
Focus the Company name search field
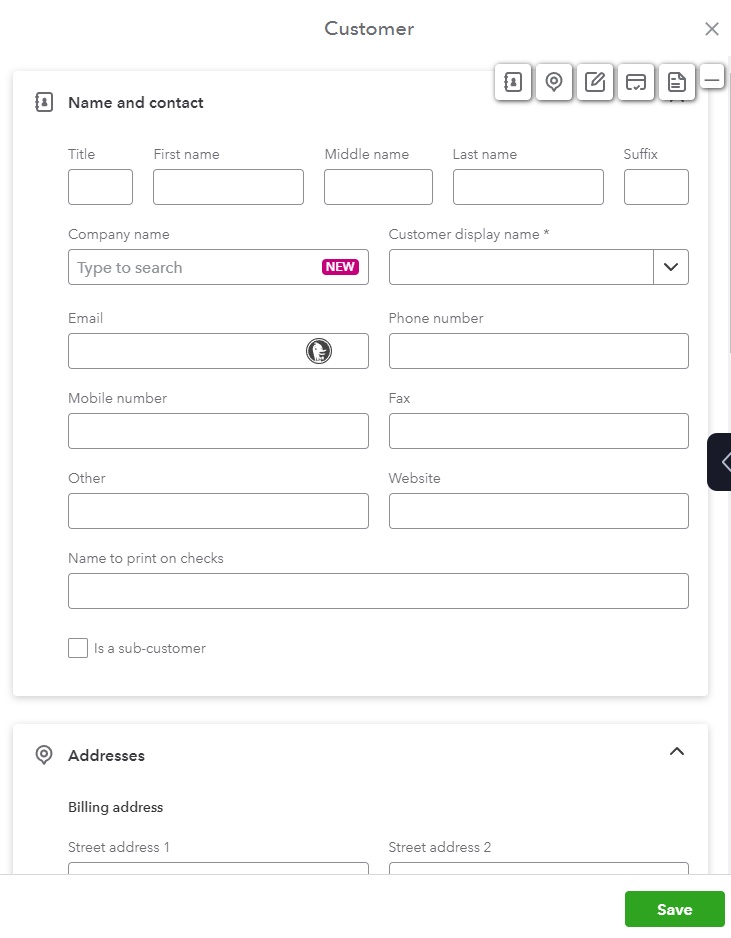coord(218,267)
